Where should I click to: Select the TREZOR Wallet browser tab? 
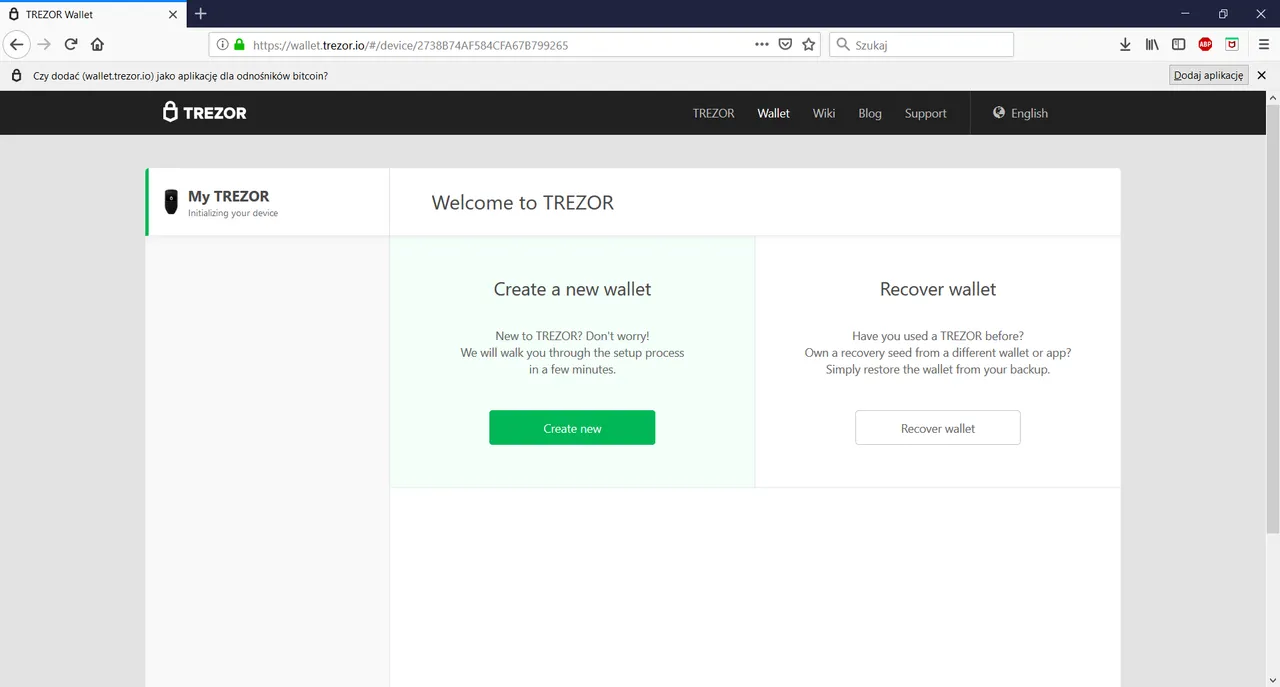[x=93, y=14]
